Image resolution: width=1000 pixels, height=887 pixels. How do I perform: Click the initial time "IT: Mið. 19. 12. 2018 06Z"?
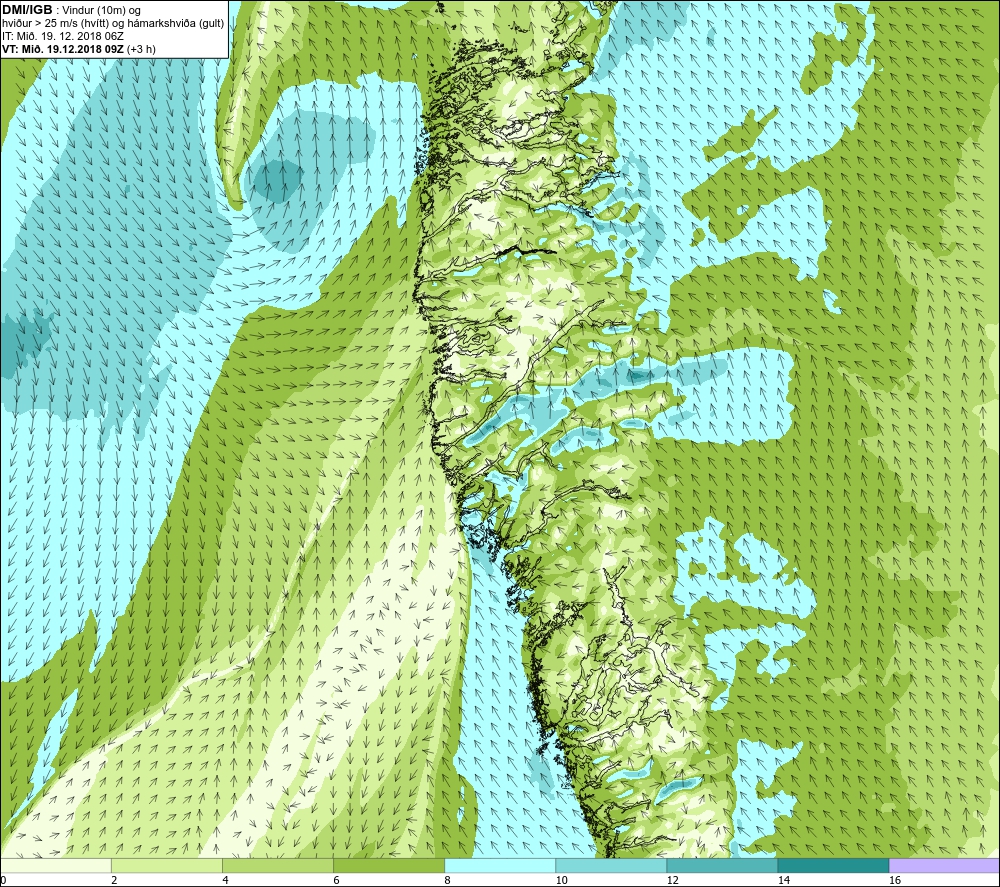[x=62, y=36]
